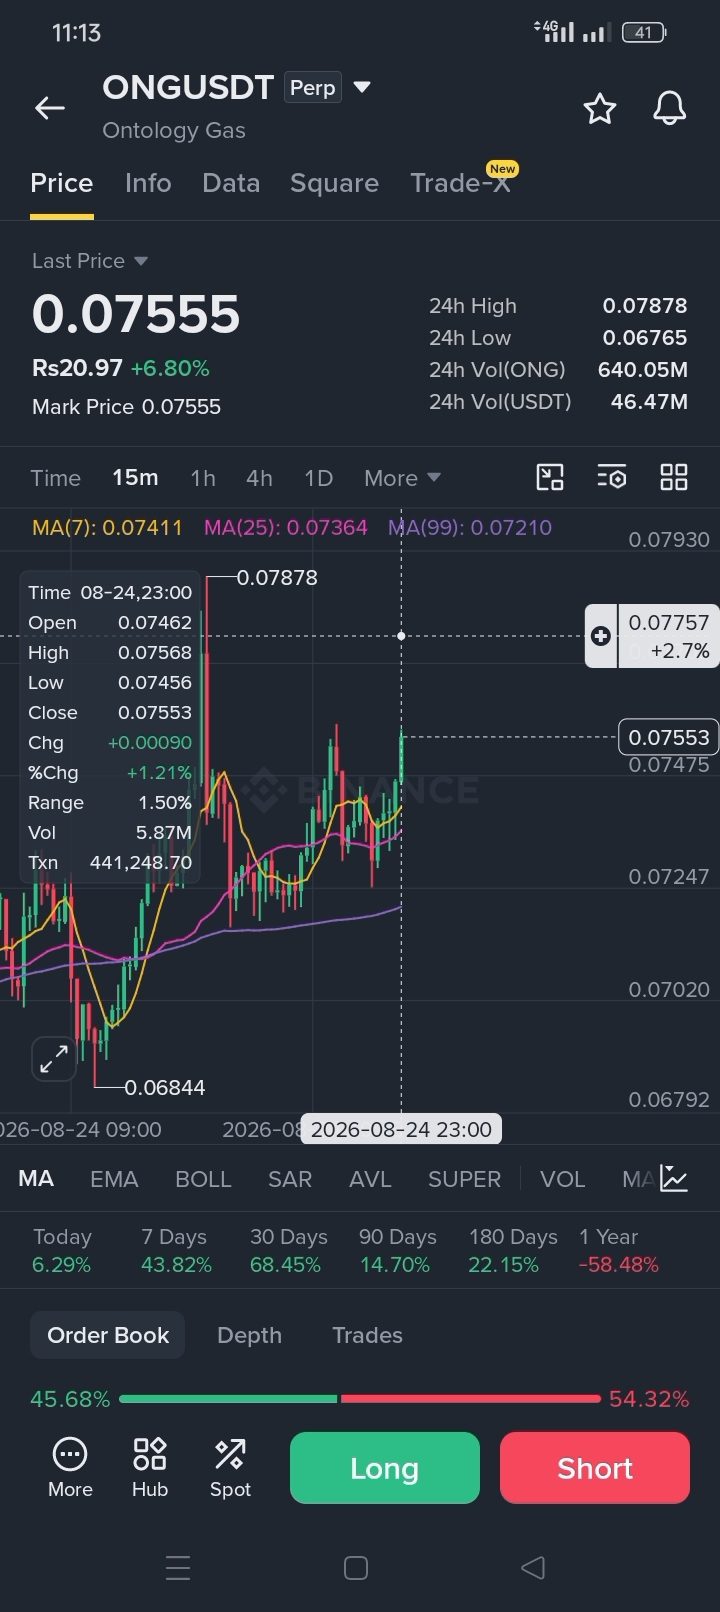Image resolution: width=720 pixels, height=1612 pixels.
Task: Tap the green Long button
Action: [385, 1468]
